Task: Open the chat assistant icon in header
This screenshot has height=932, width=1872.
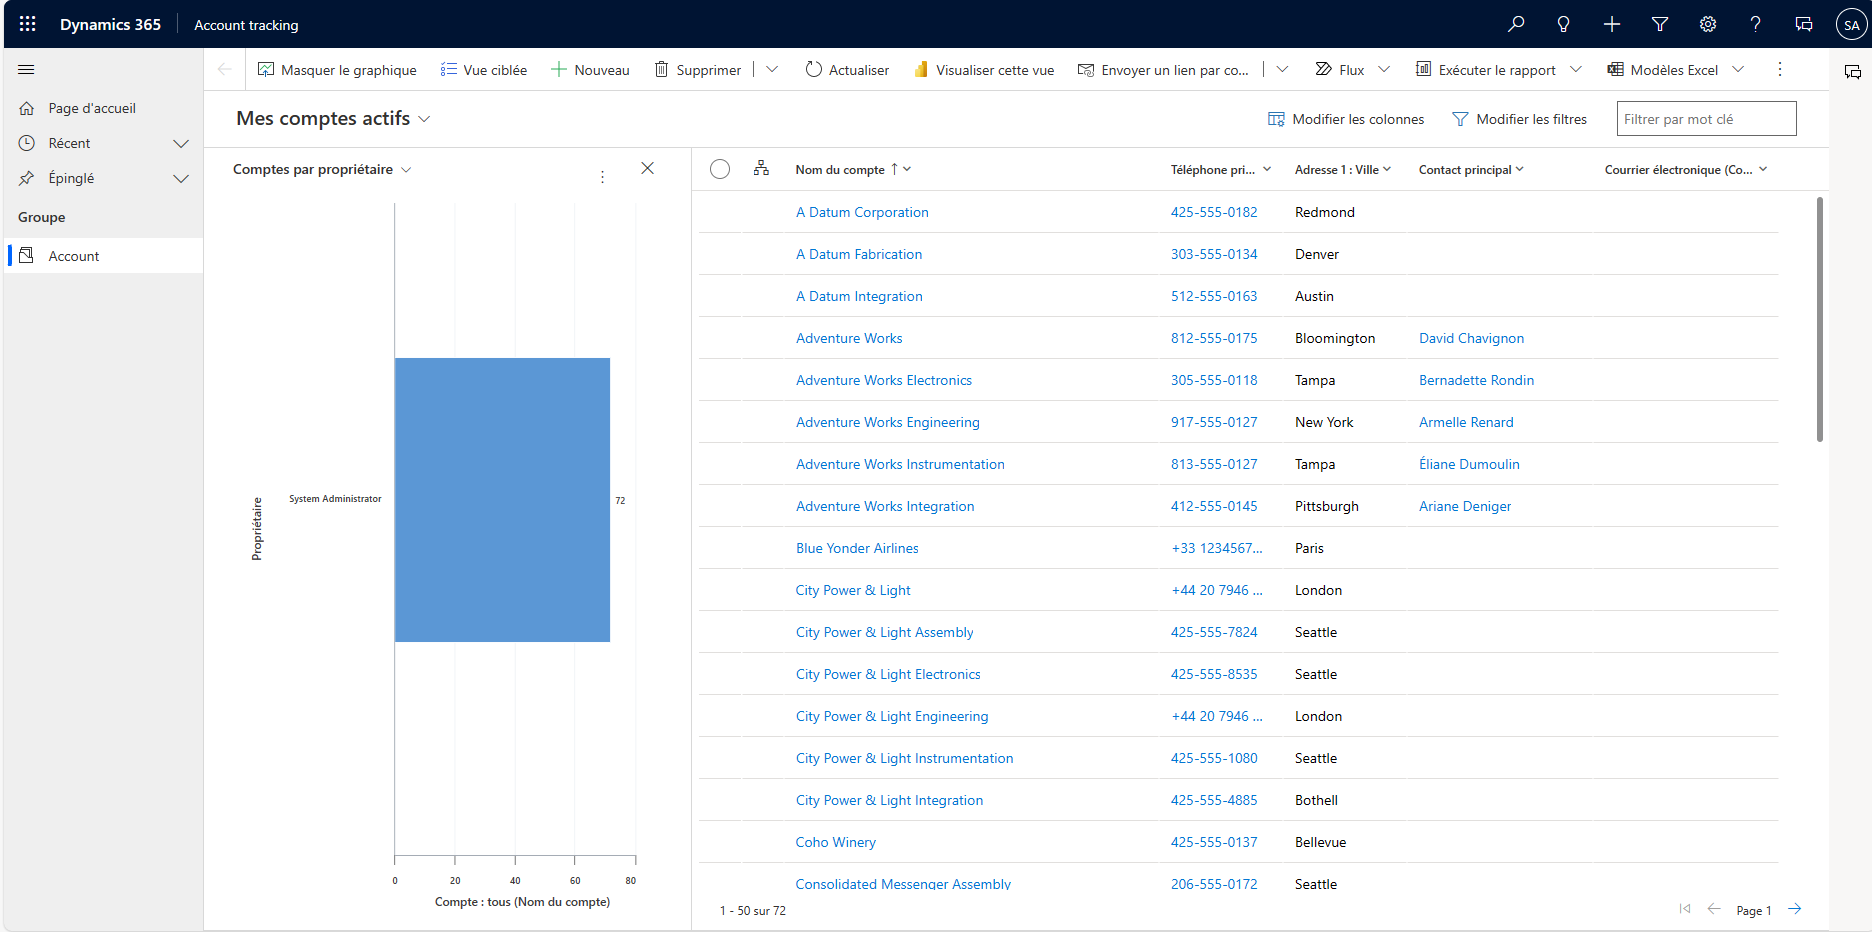Action: pyautogui.click(x=1804, y=24)
